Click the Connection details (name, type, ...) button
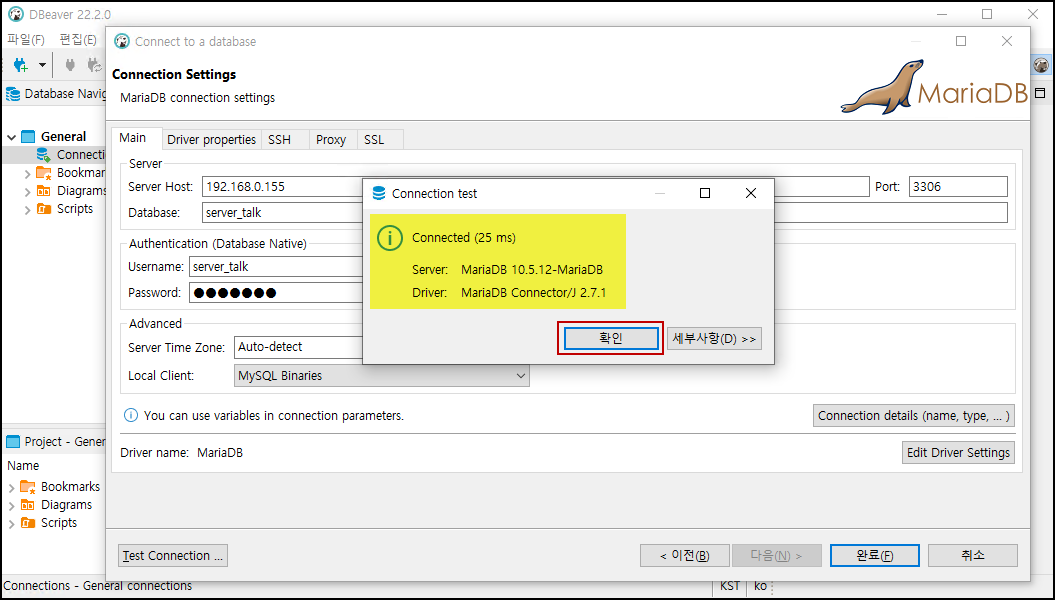 (x=914, y=416)
